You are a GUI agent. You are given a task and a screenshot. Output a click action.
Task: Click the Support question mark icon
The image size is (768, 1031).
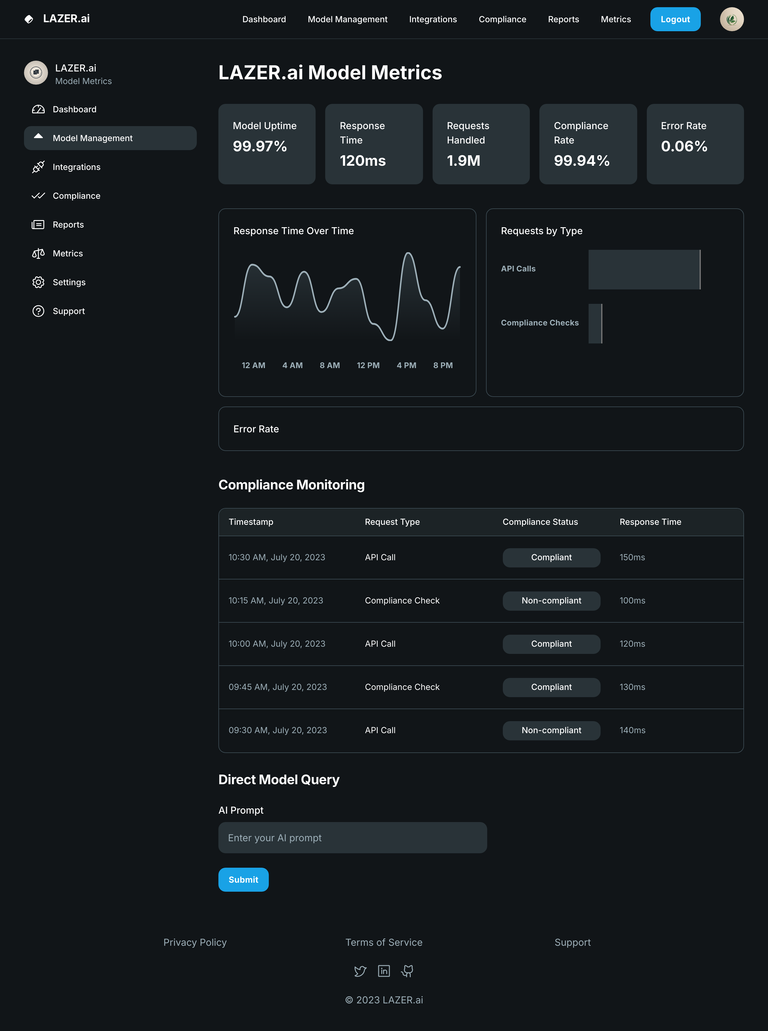38,311
